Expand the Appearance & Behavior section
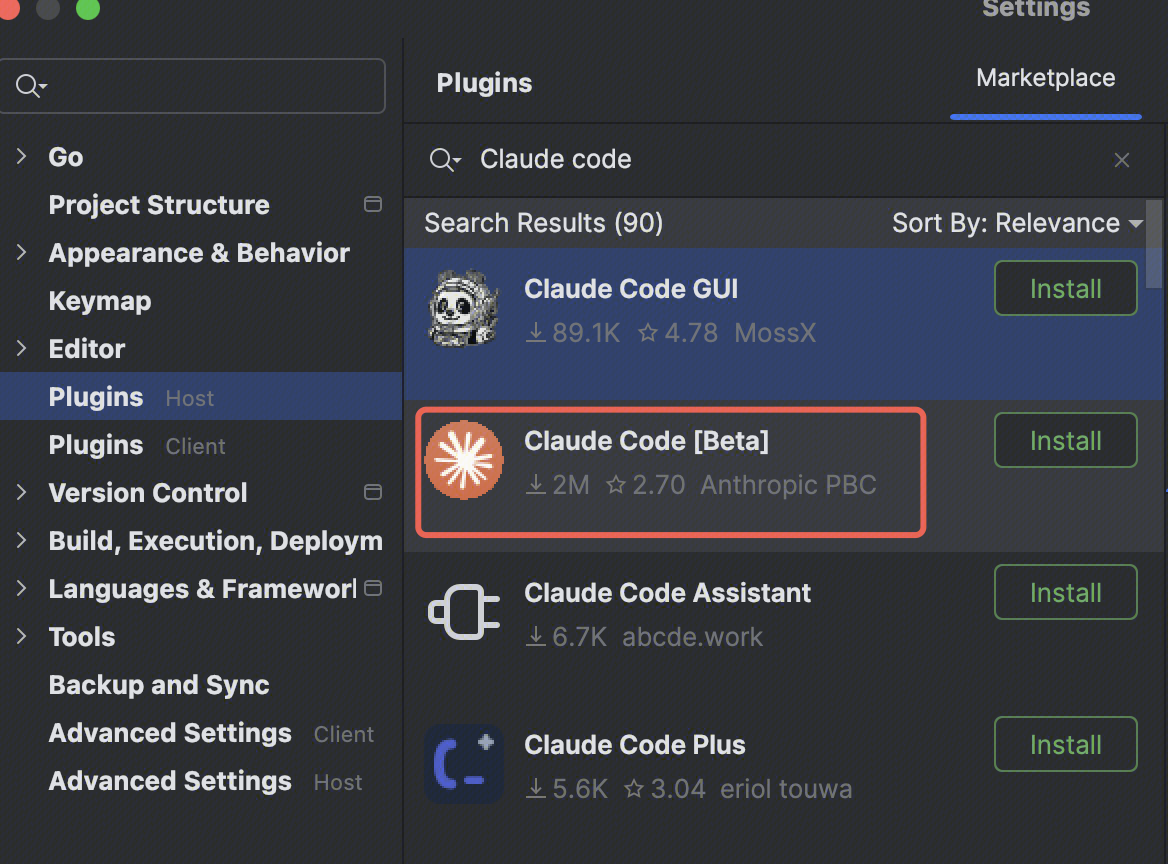 point(21,253)
